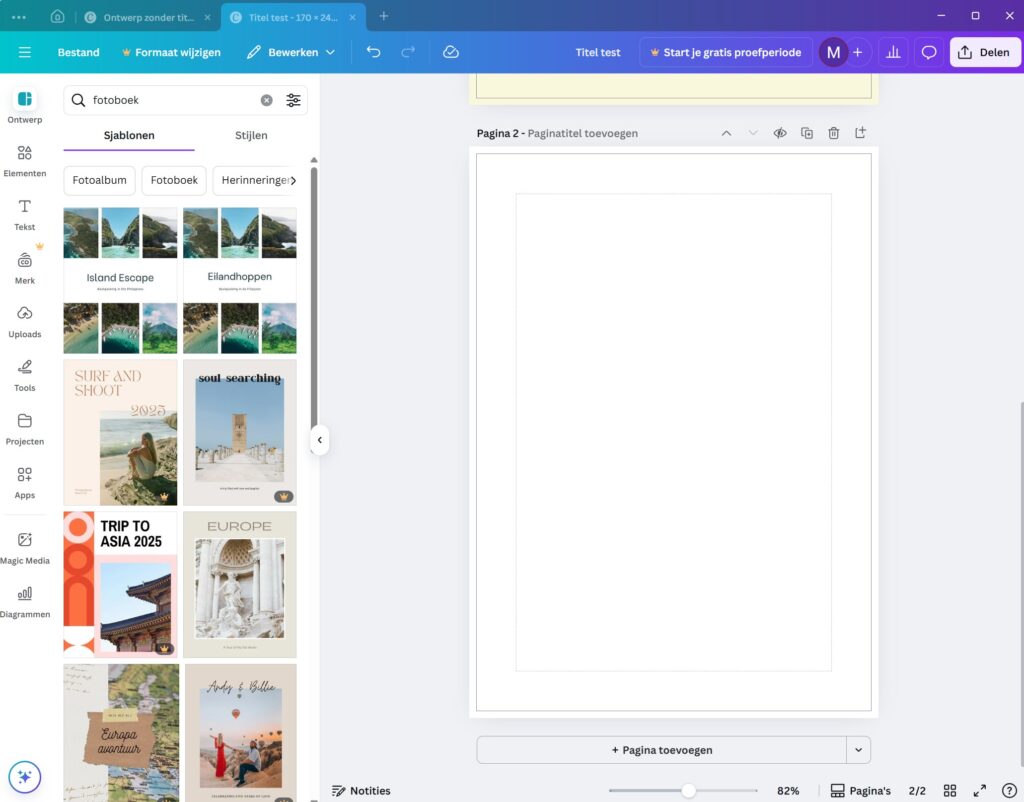Click the Pagina toevoegen button
Screen dimensions: 1024x802
point(661,750)
